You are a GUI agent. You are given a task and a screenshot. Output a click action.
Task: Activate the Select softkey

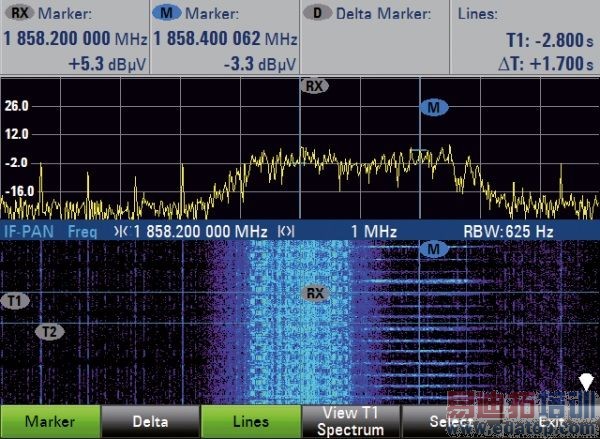tap(451, 422)
